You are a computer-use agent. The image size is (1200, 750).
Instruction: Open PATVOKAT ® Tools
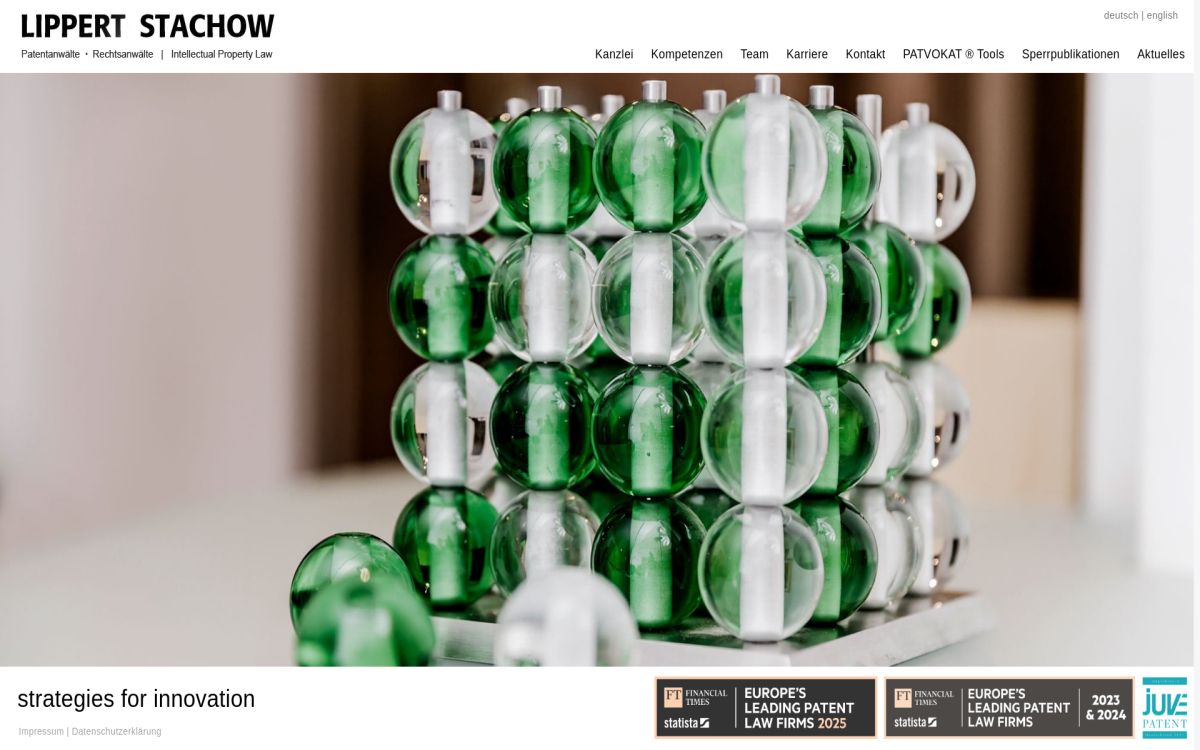click(953, 54)
